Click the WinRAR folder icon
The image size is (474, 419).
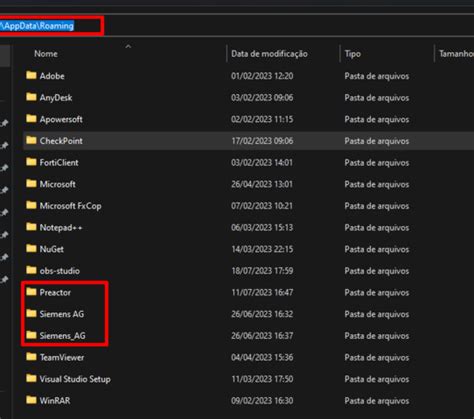coord(31,400)
